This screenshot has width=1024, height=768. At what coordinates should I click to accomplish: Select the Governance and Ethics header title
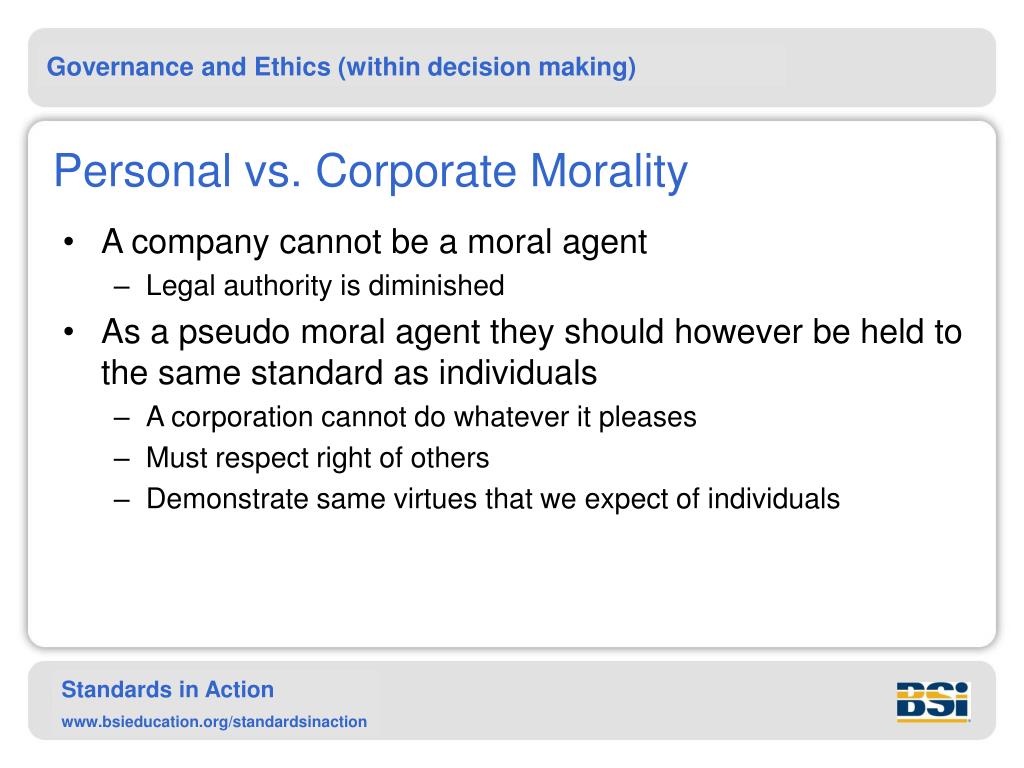tap(342, 67)
